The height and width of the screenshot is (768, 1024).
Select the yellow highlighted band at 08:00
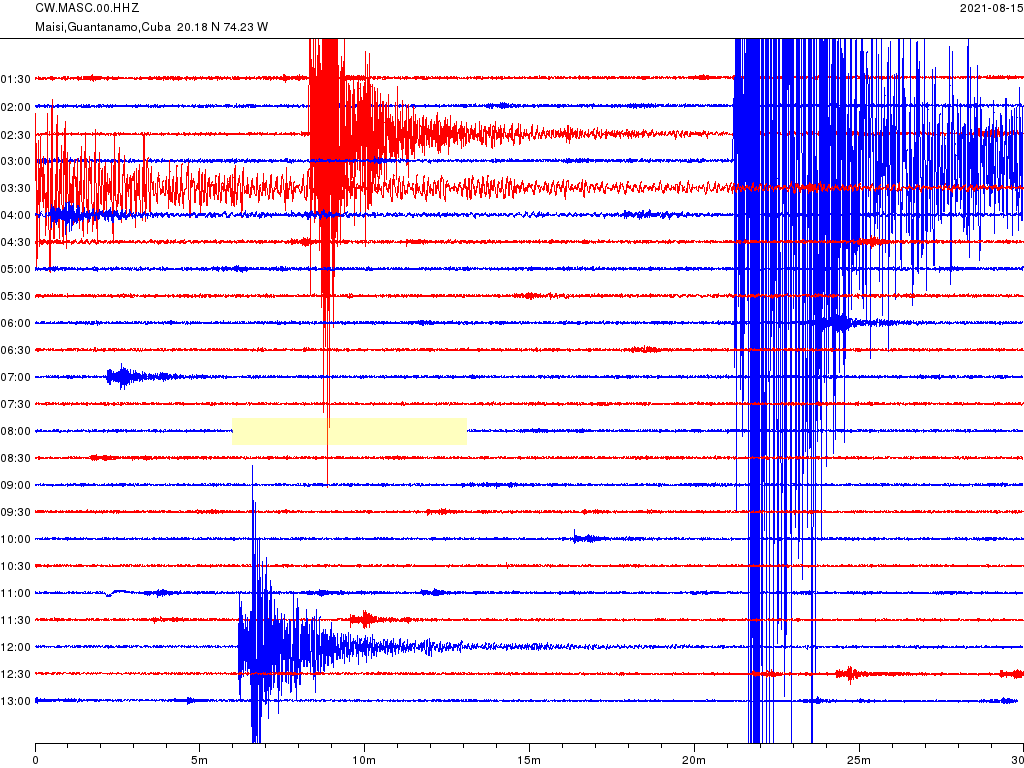click(349, 431)
